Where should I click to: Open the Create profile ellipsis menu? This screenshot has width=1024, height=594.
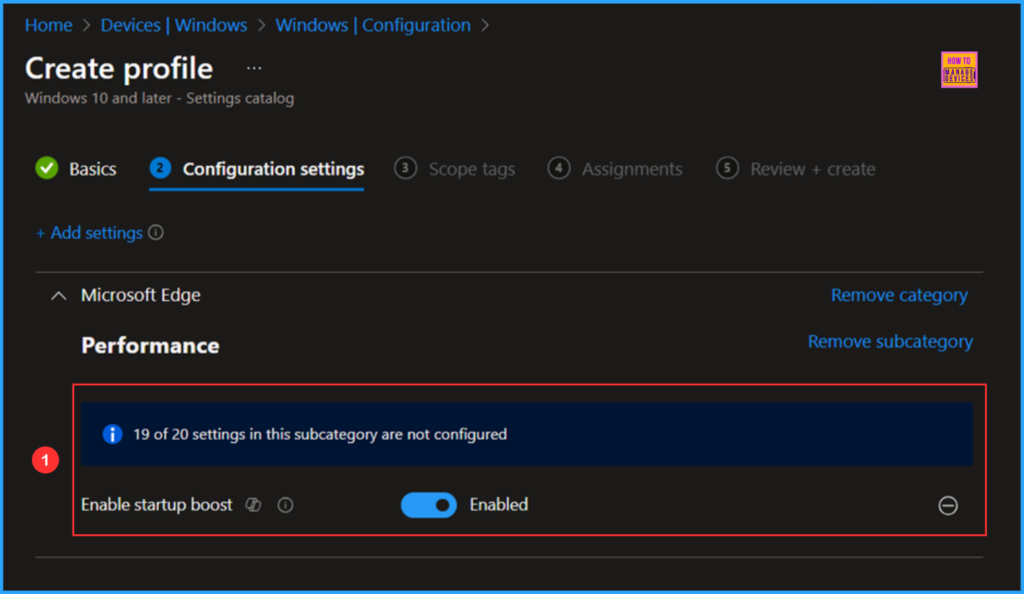click(x=254, y=68)
